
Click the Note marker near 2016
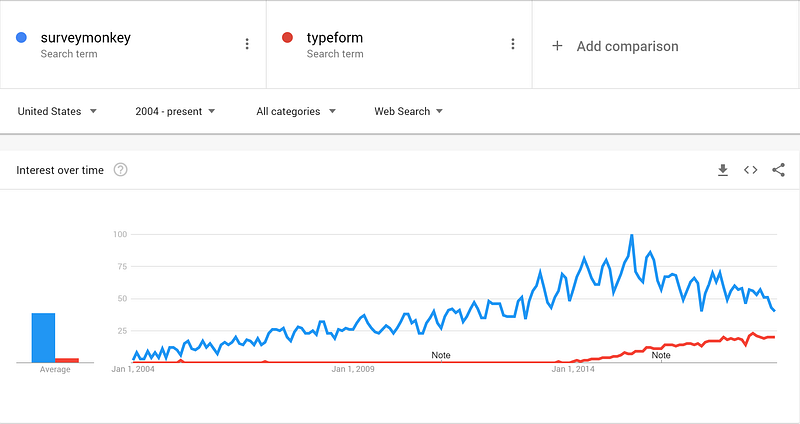[x=661, y=355]
